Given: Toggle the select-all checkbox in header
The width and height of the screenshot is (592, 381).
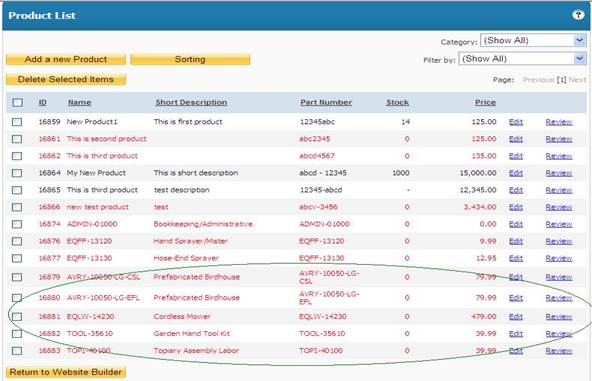Looking at the screenshot, I should (17, 102).
